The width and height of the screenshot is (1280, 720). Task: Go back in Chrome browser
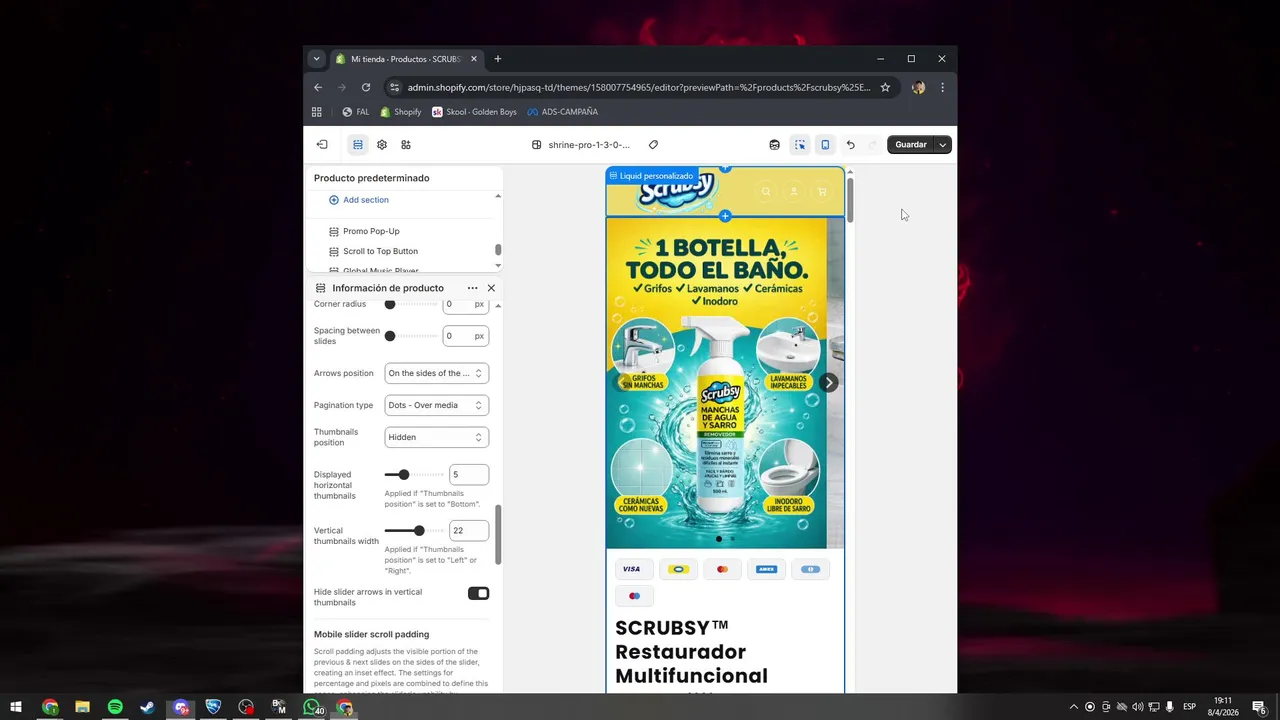[x=318, y=87]
